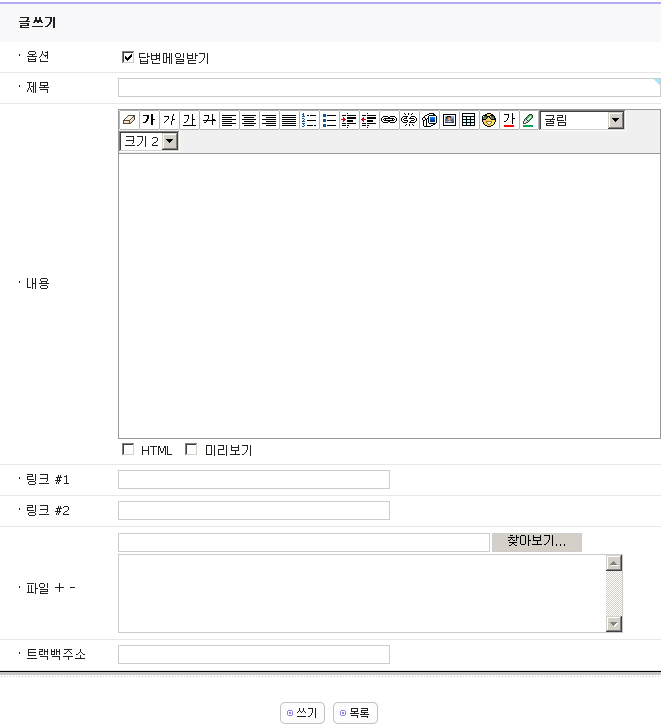Align text to the right
The height and width of the screenshot is (727, 661).
[x=269, y=120]
